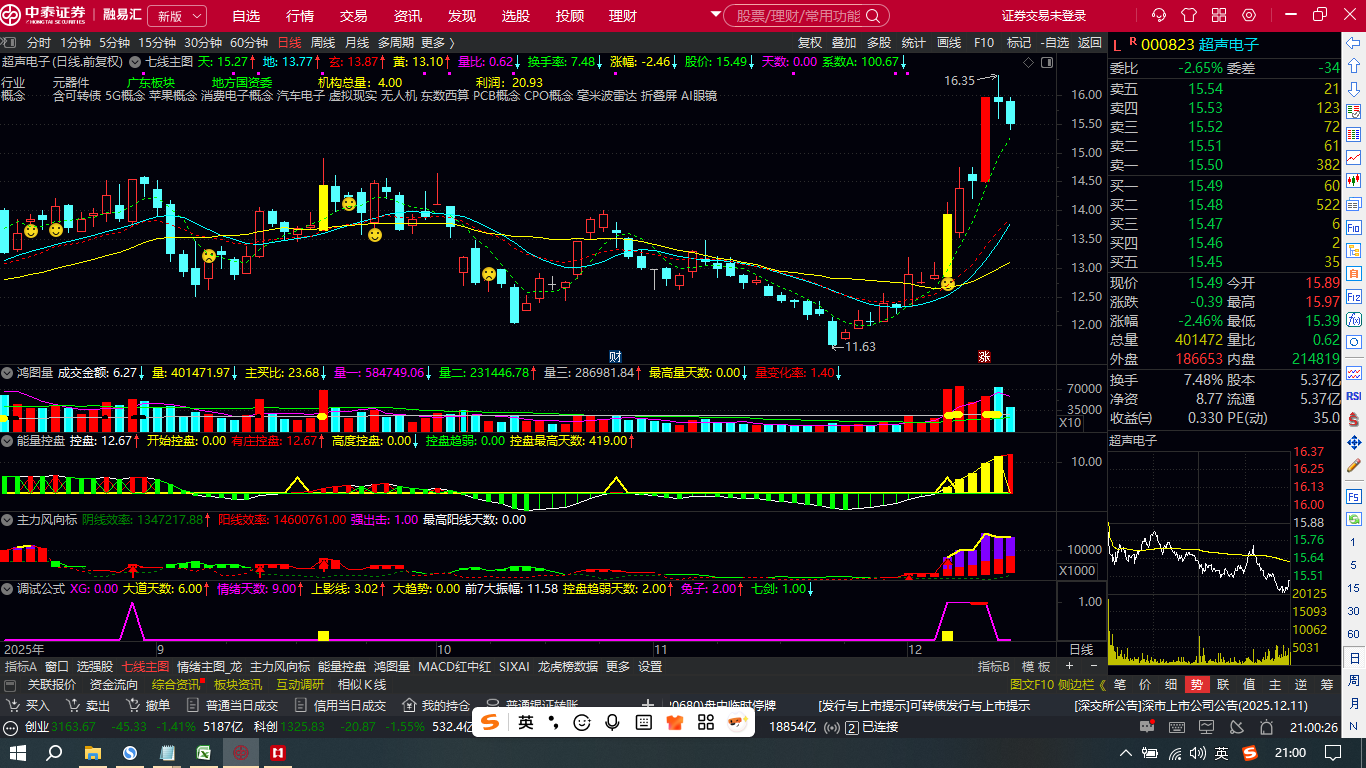Open the Windows Start menu
This screenshot has width=1366, height=768.
point(18,752)
